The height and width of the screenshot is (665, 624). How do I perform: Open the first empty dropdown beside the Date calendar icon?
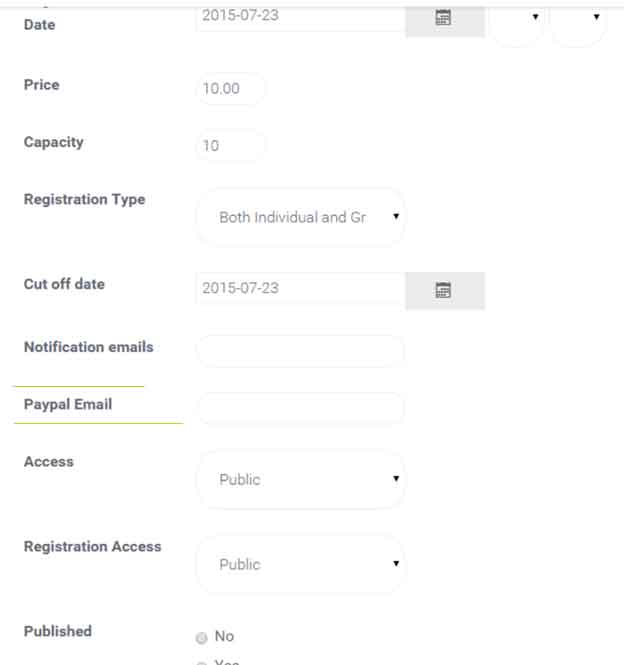point(516,20)
